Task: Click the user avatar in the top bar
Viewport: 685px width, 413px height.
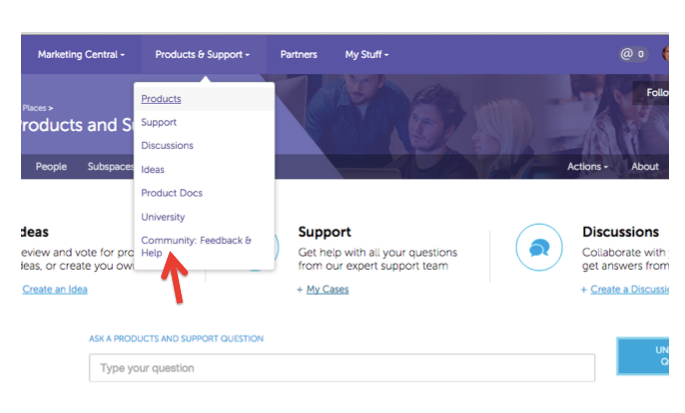Action: [x=665, y=54]
